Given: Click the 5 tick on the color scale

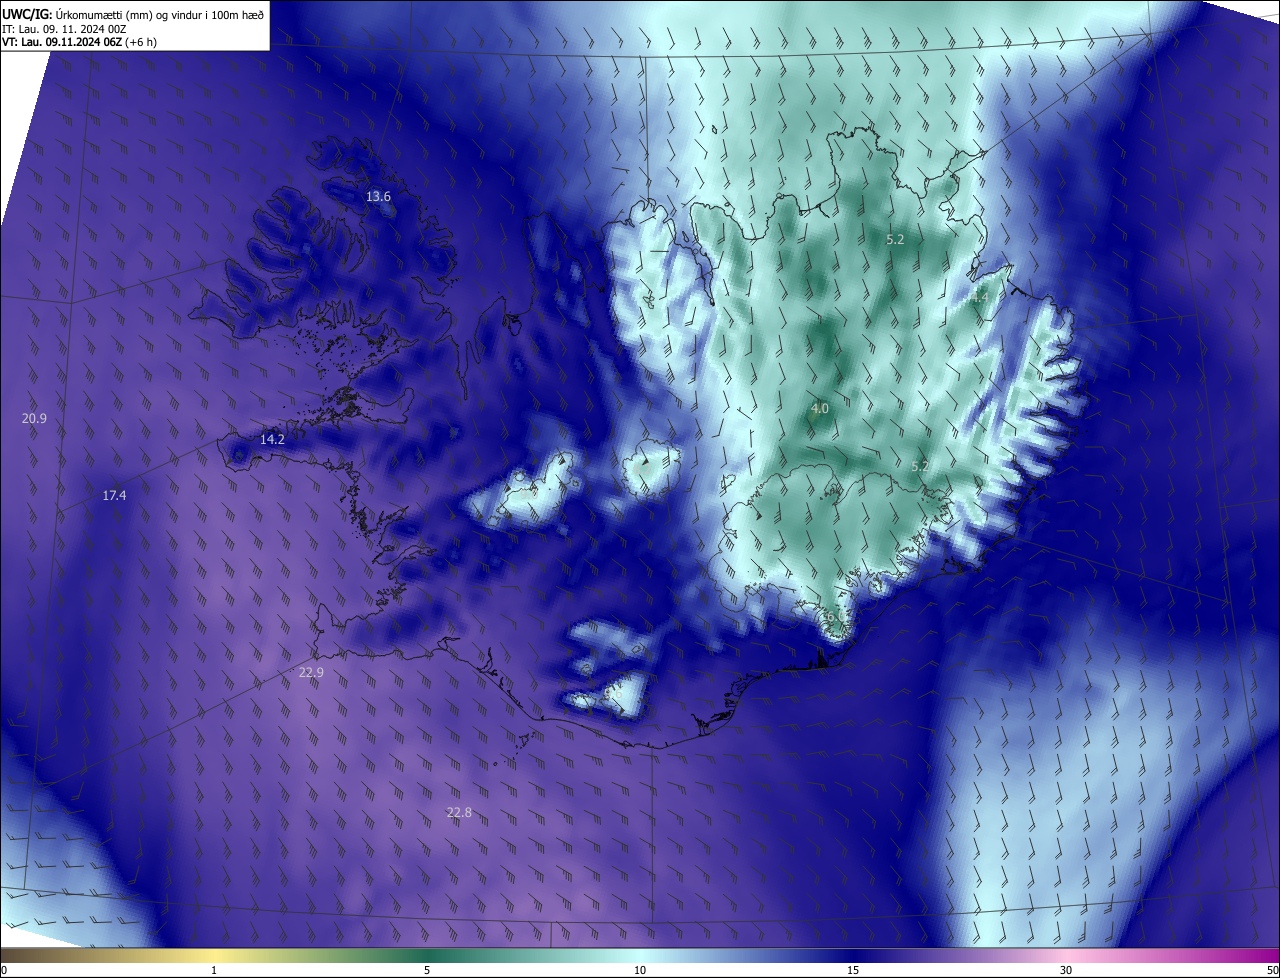Looking at the screenshot, I should [427, 970].
